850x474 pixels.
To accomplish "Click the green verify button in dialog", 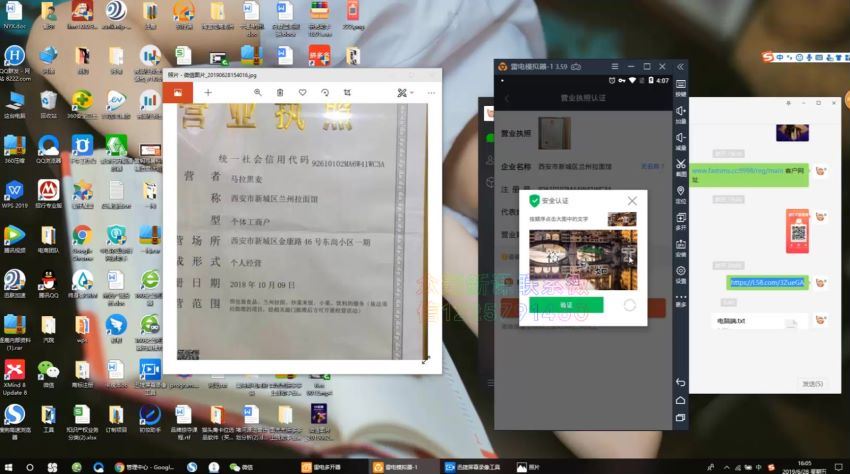I will coord(566,304).
